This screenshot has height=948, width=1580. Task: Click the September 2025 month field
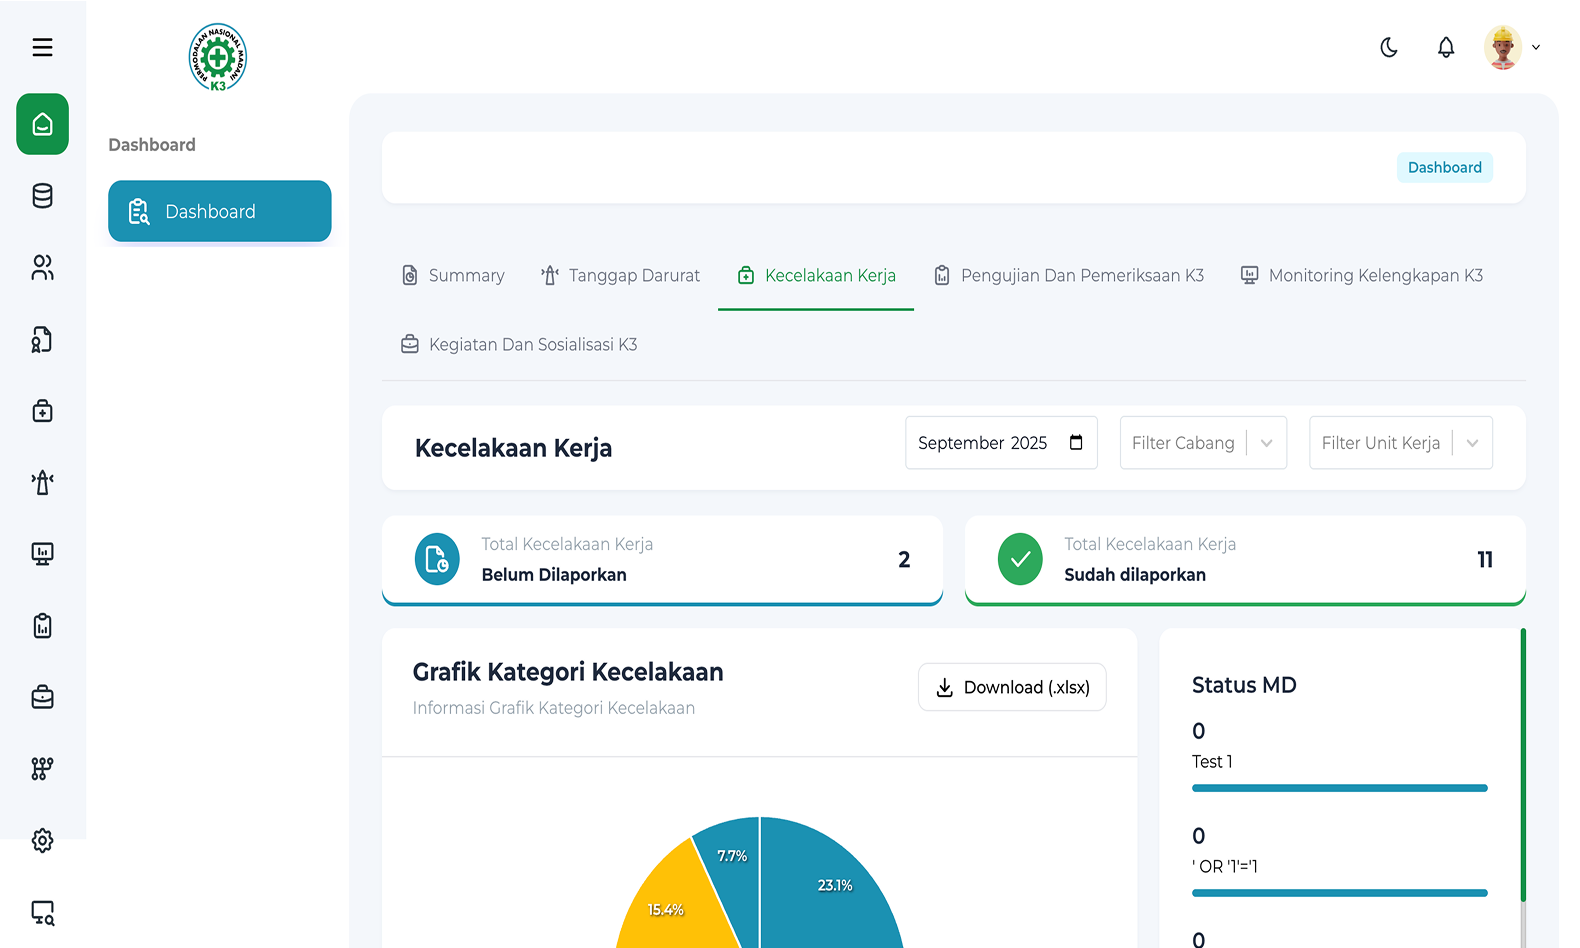point(1000,443)
